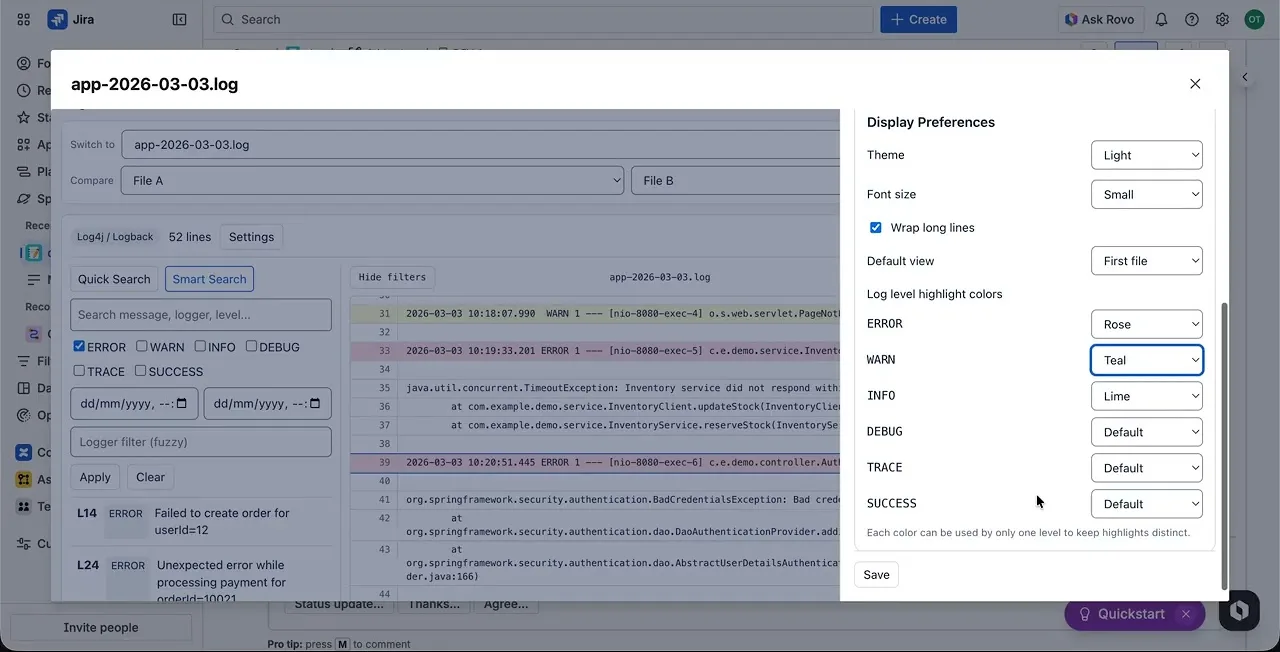Collapse sidebar with the panel toggle icon
The image size is (1280, 652).
(179, 19)
